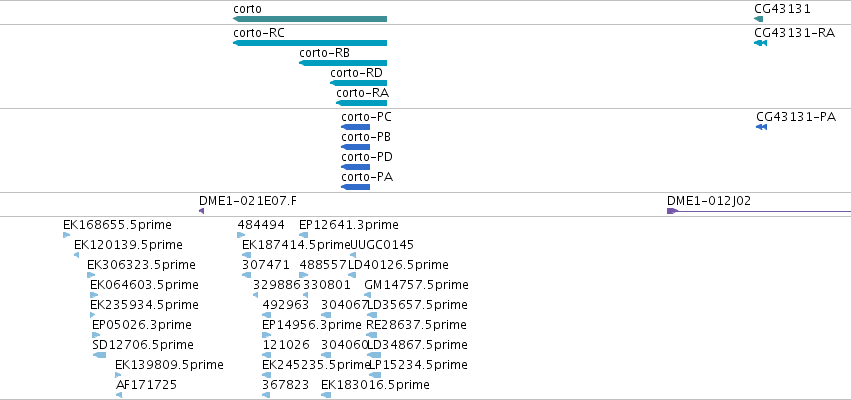
Task: Select the corto gene bar
Action: tap(310, 19)
